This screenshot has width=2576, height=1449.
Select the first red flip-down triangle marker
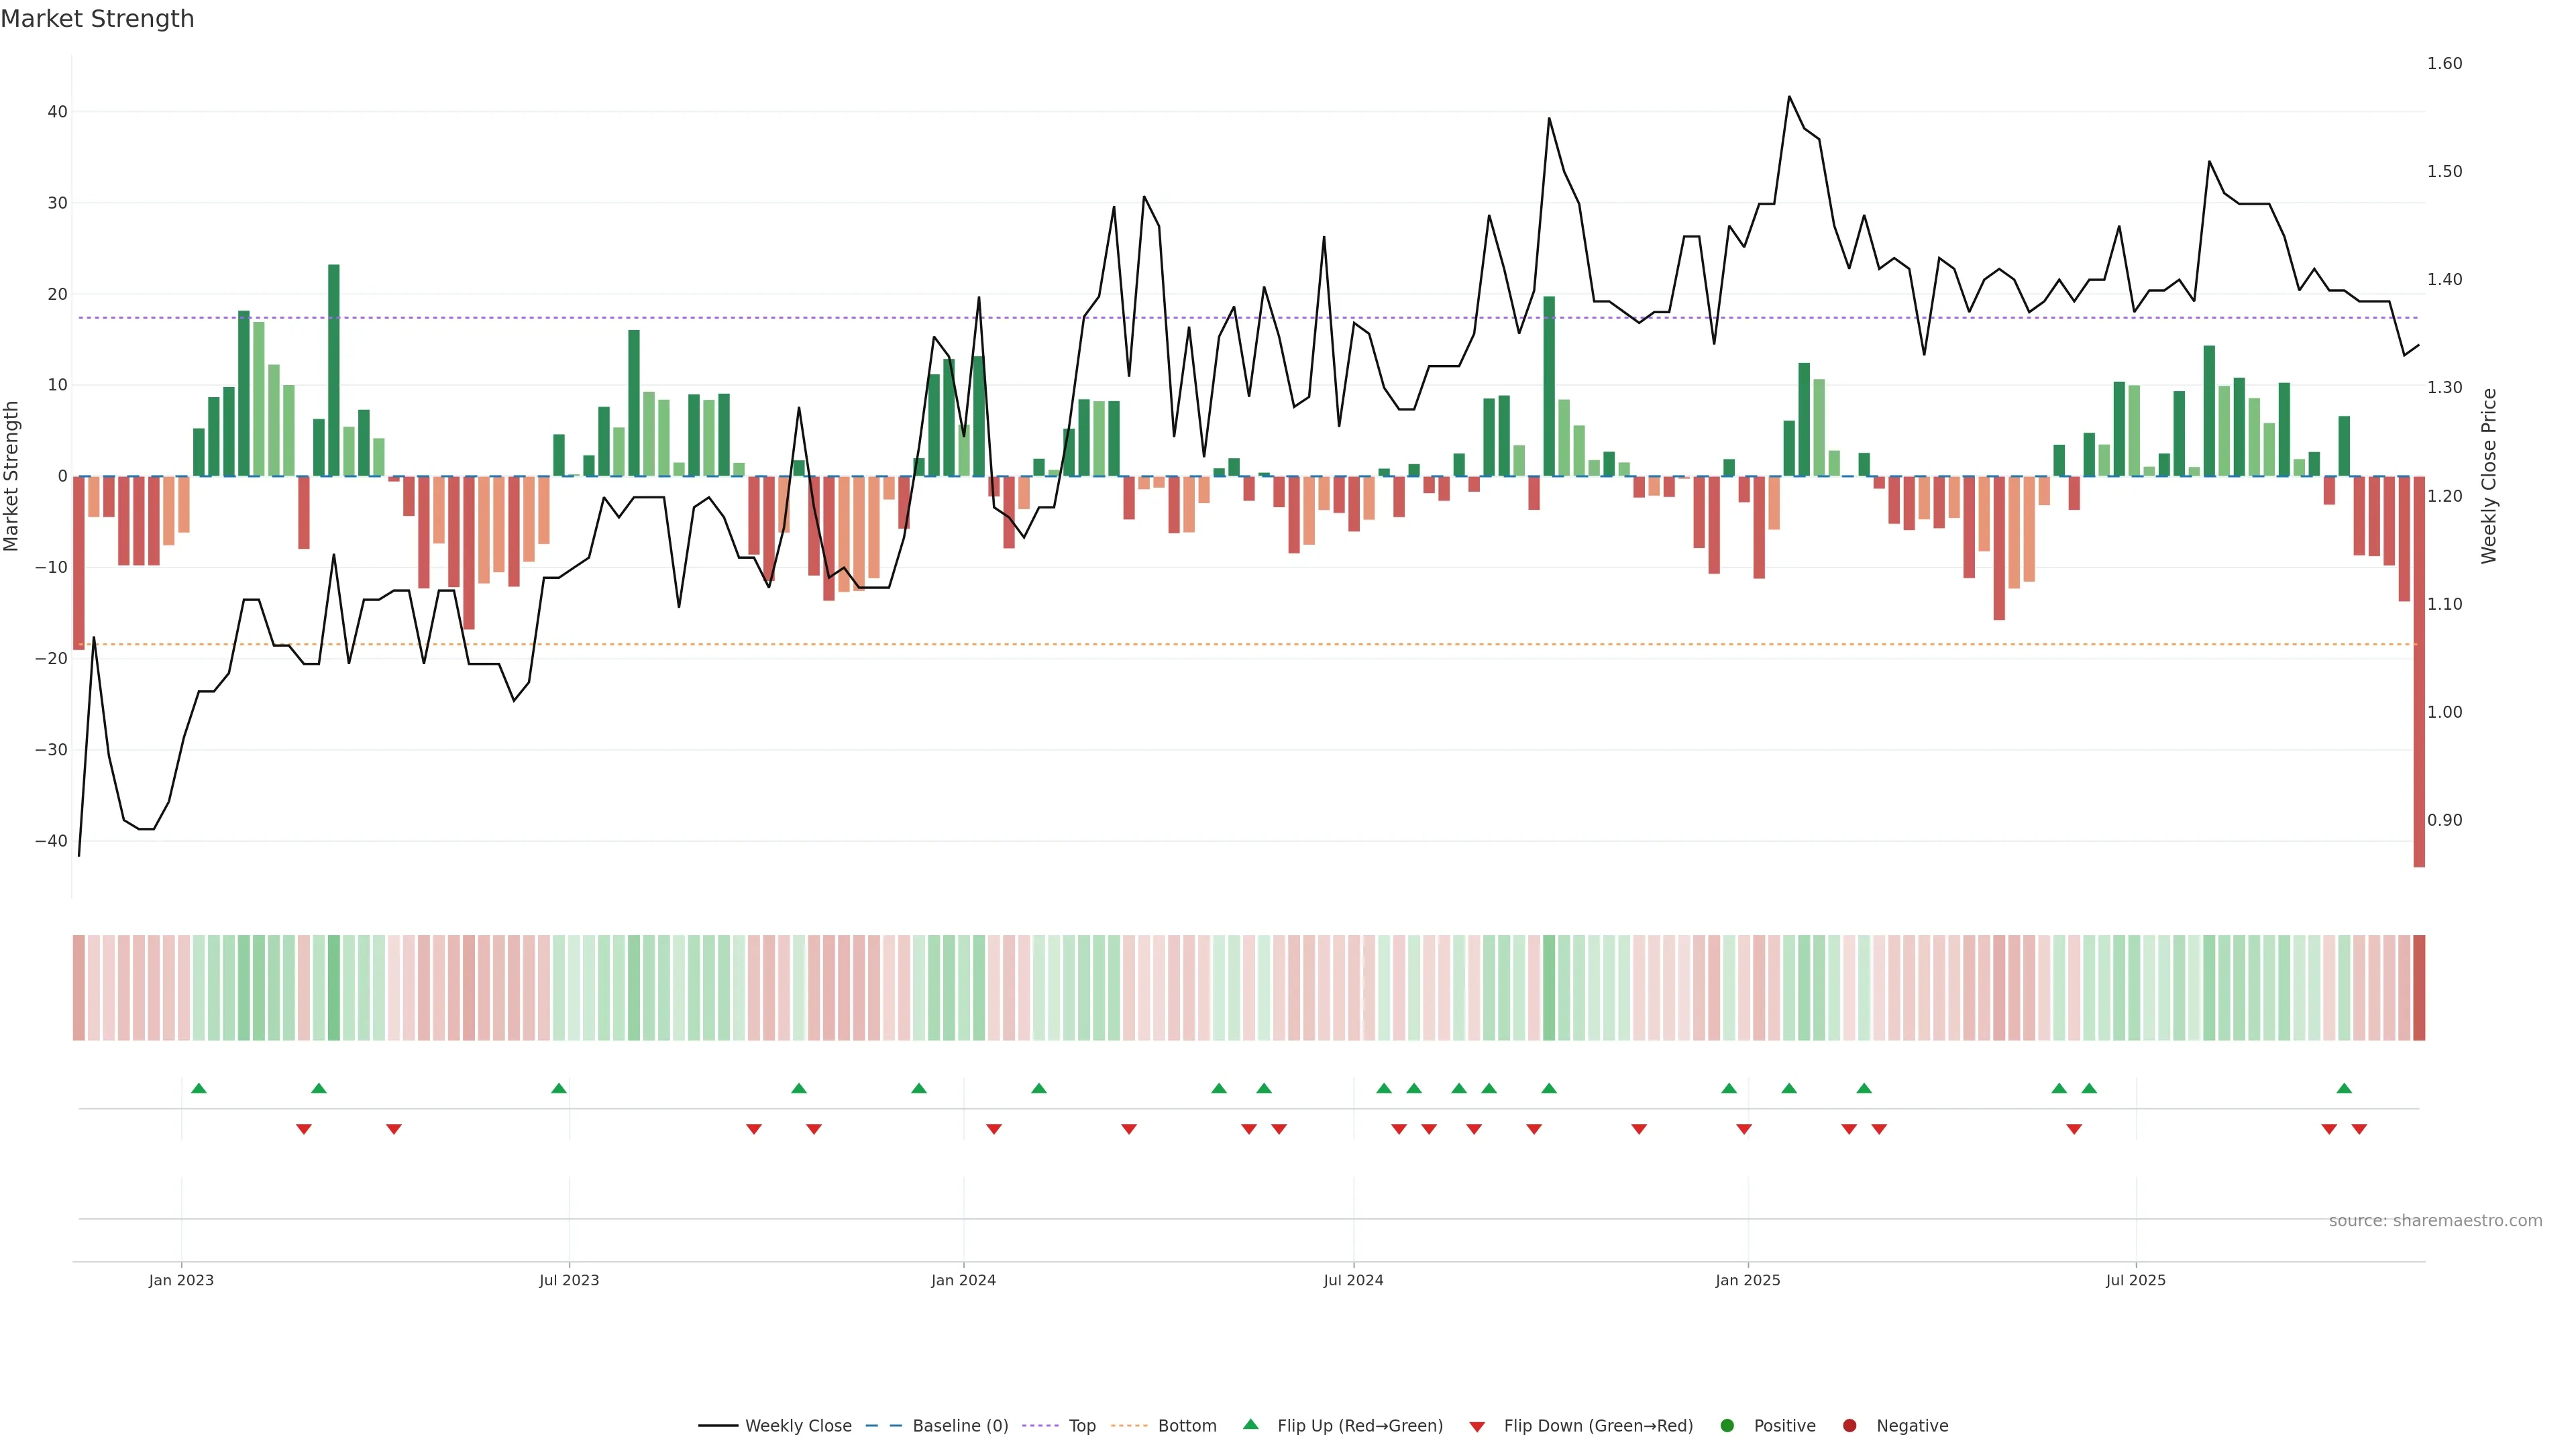(304, 1129)
